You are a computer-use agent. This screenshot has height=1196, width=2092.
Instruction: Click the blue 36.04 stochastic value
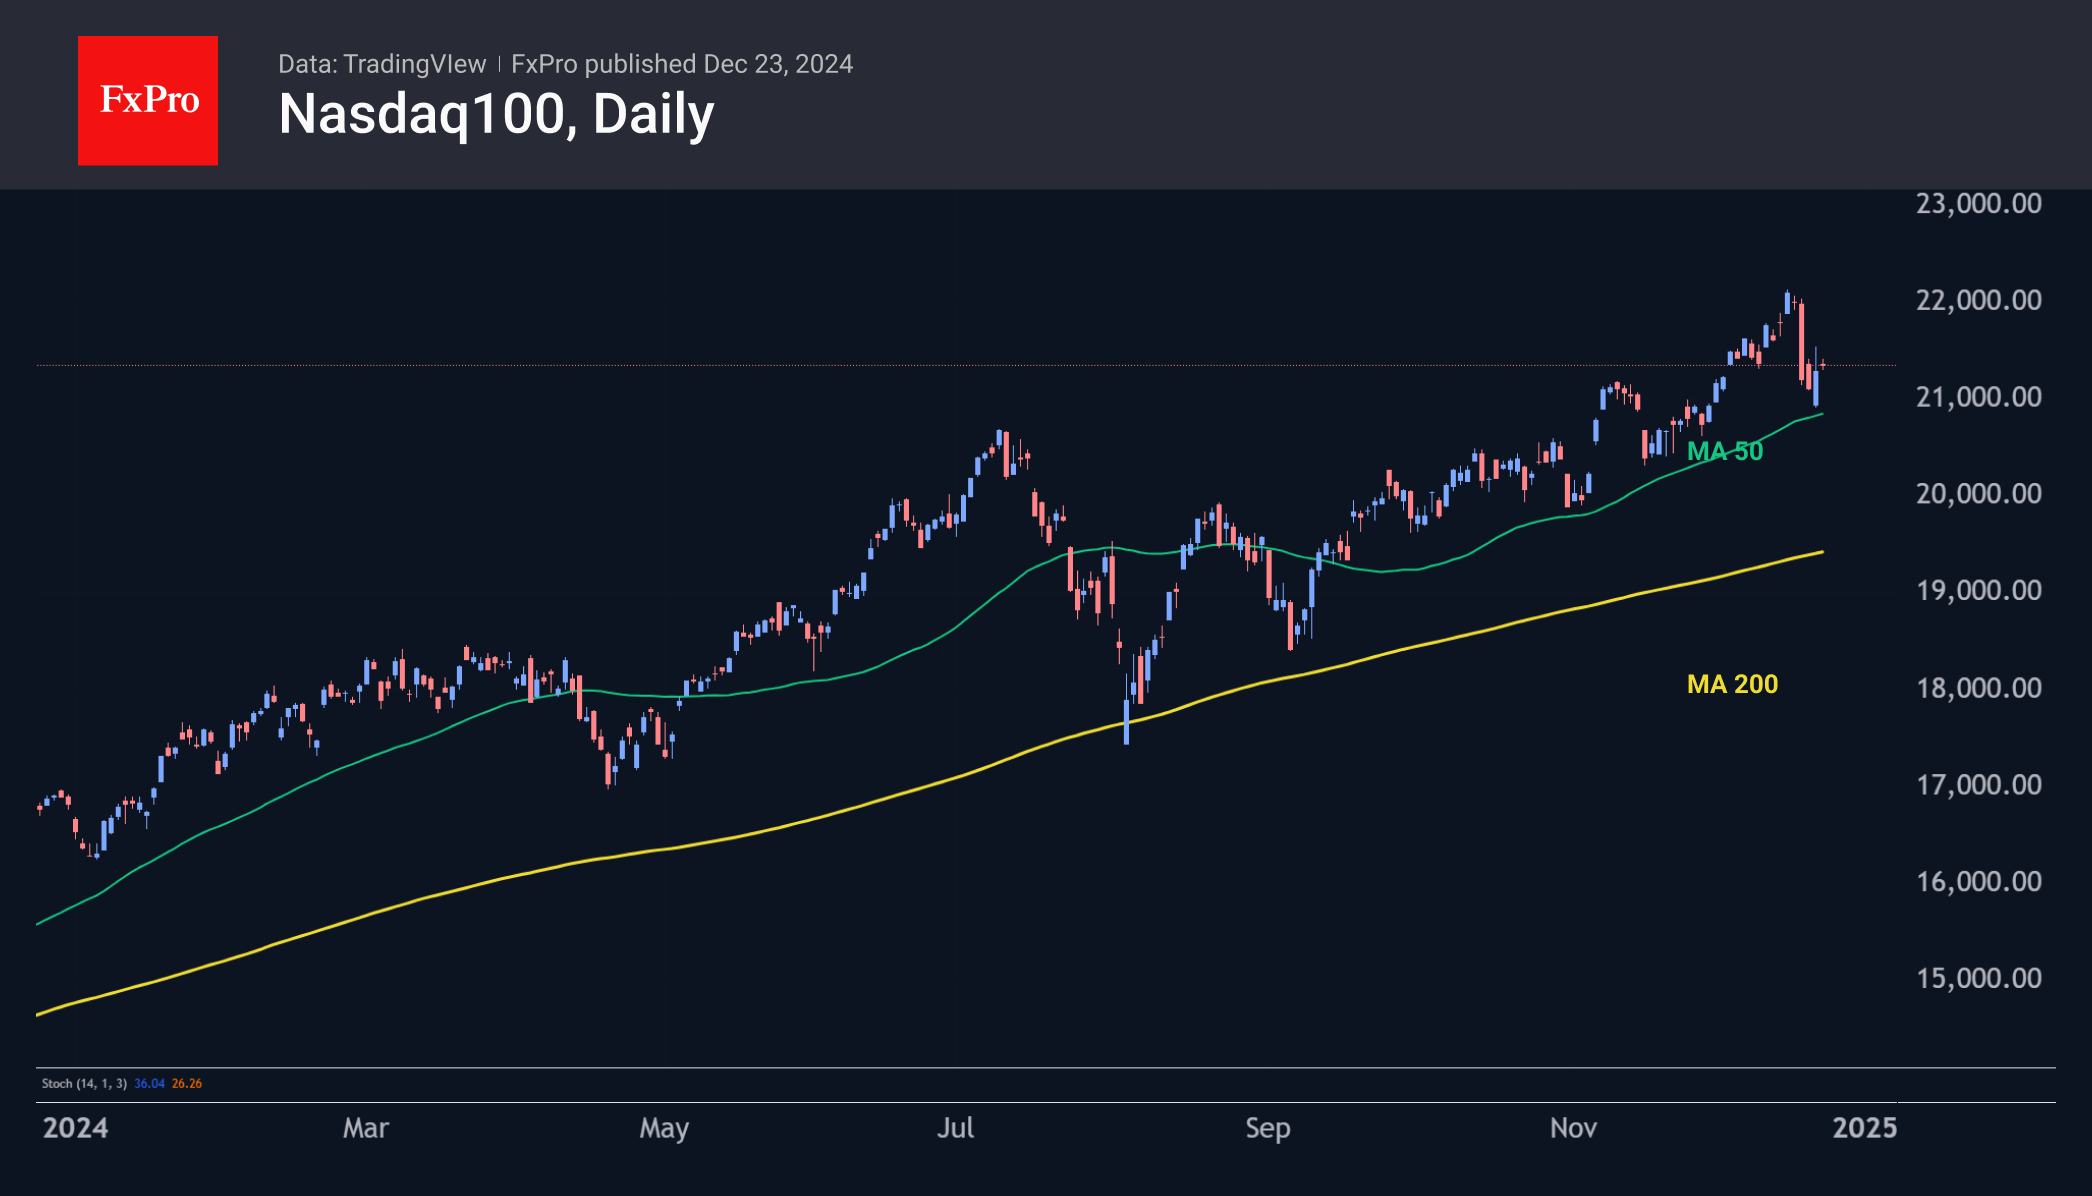pyautogui.click(x=149, y=1083)
